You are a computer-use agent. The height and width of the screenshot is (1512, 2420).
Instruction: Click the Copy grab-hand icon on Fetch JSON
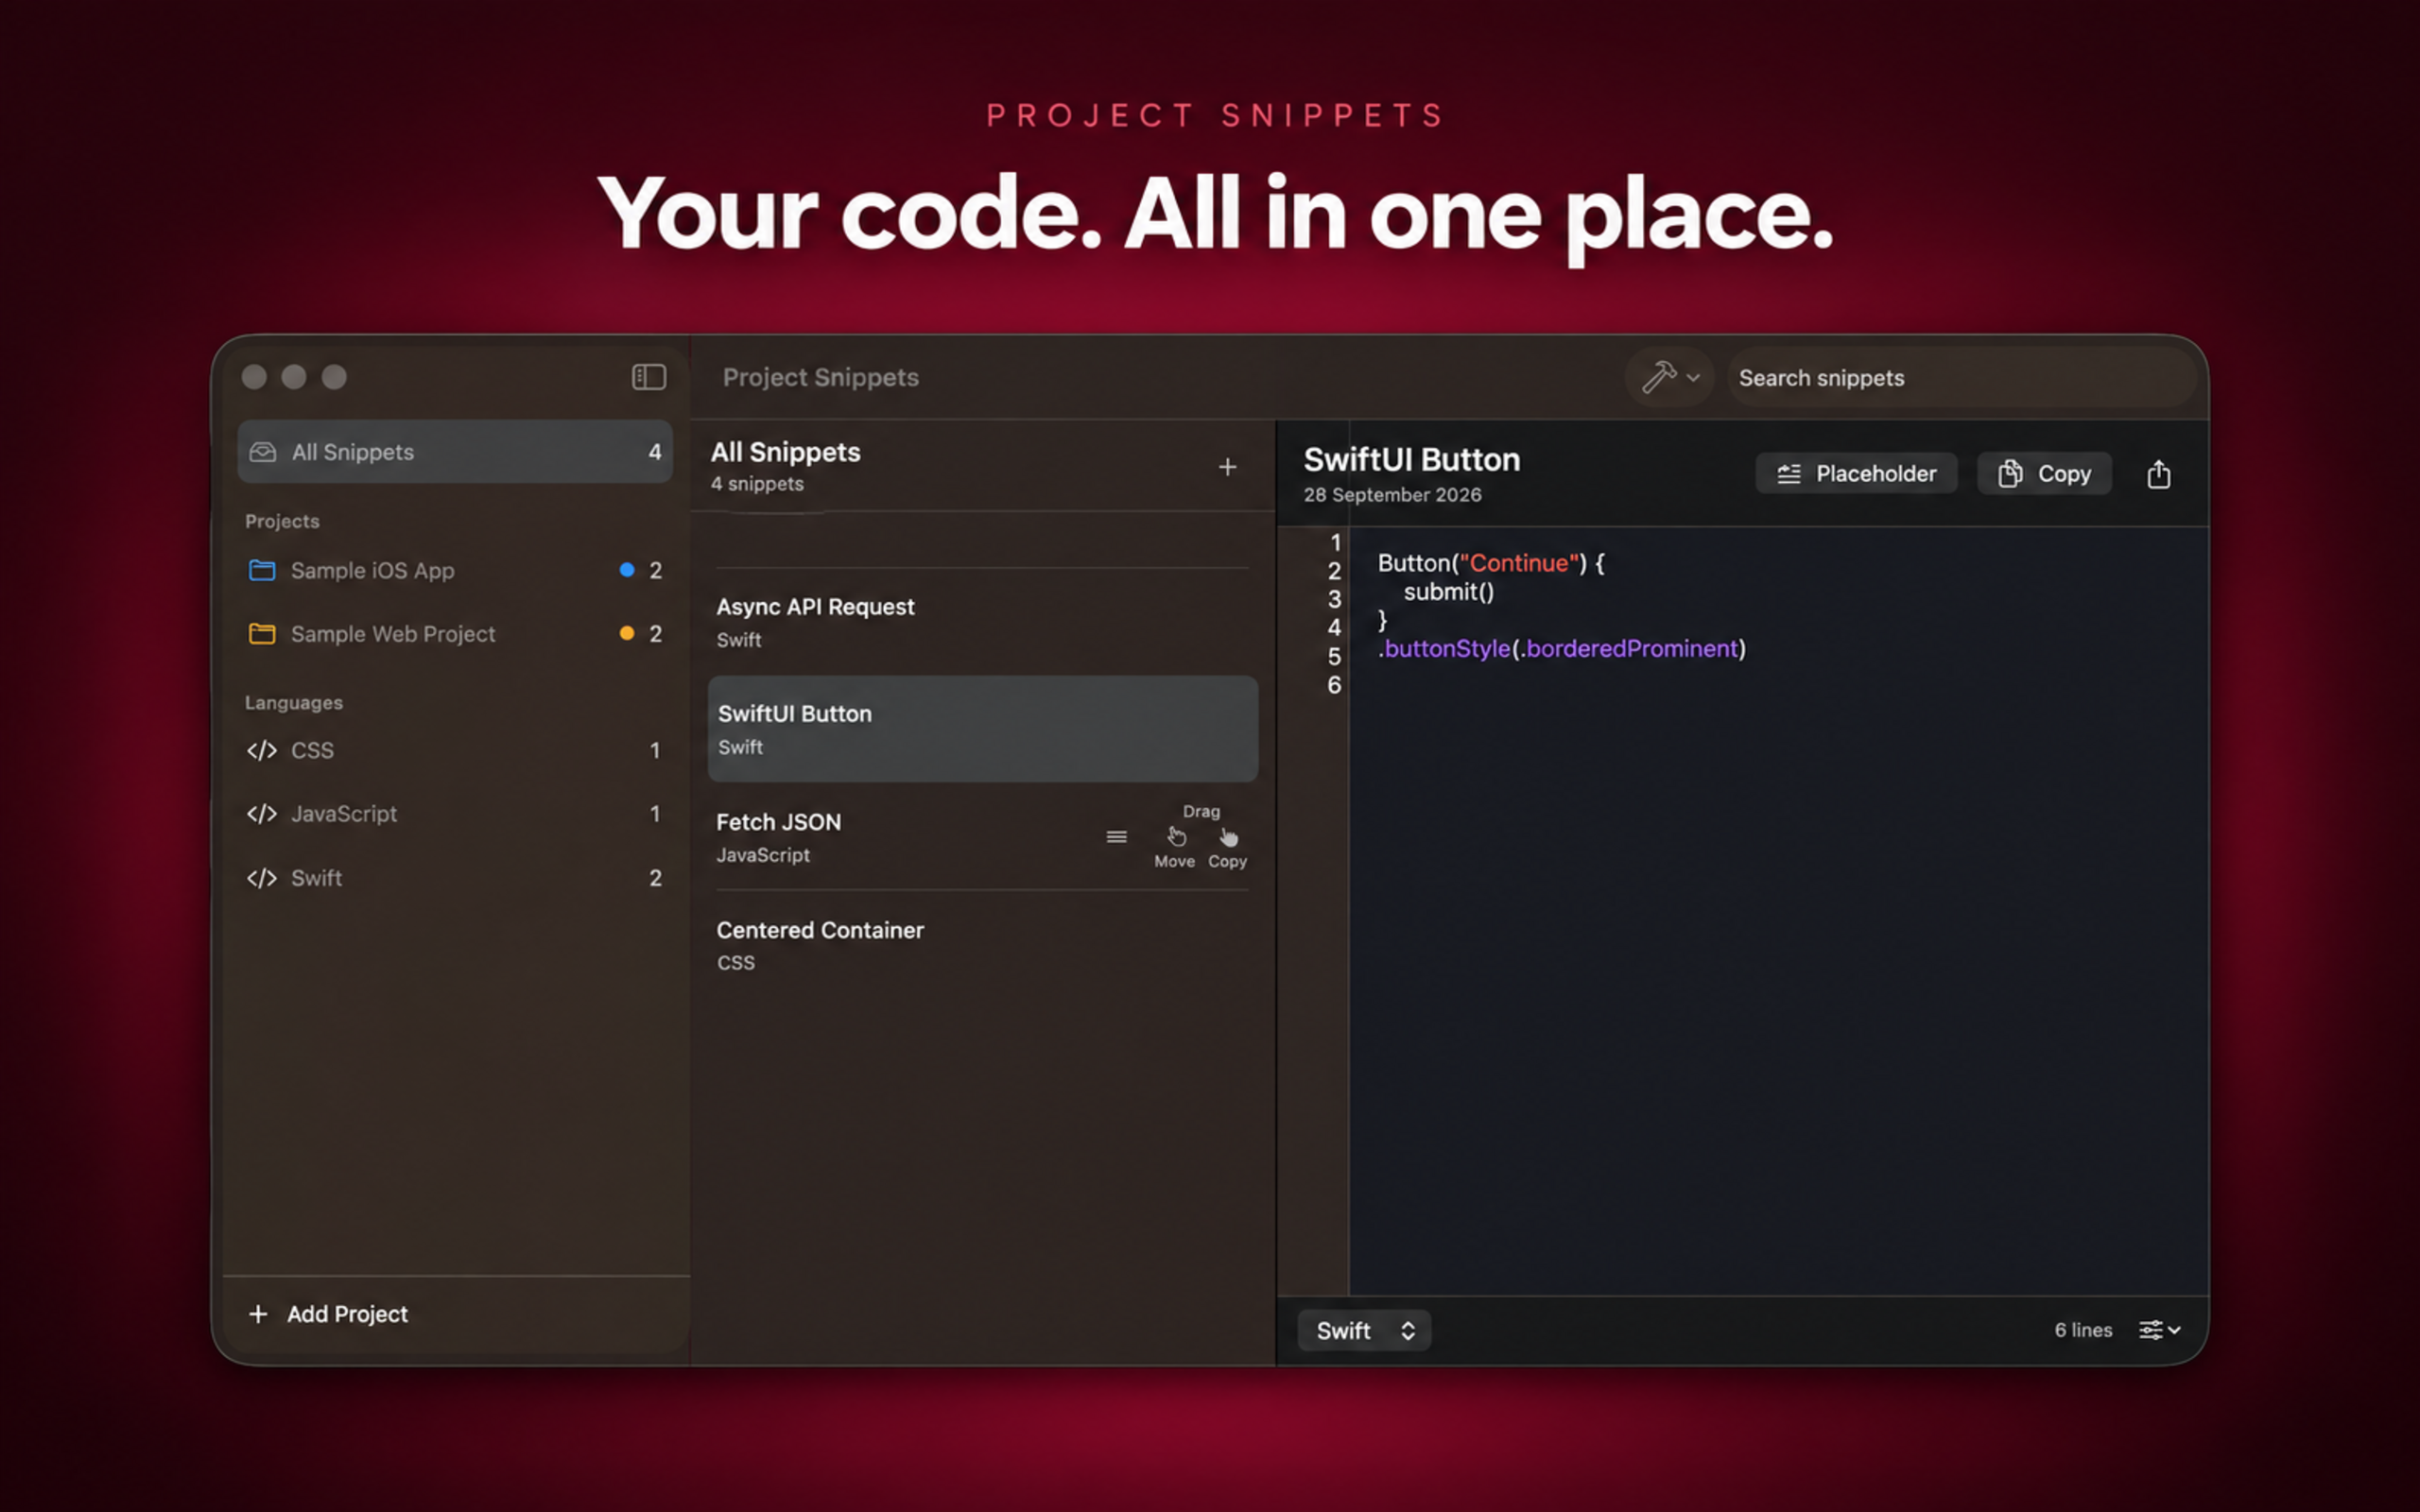coord(1228,836)
